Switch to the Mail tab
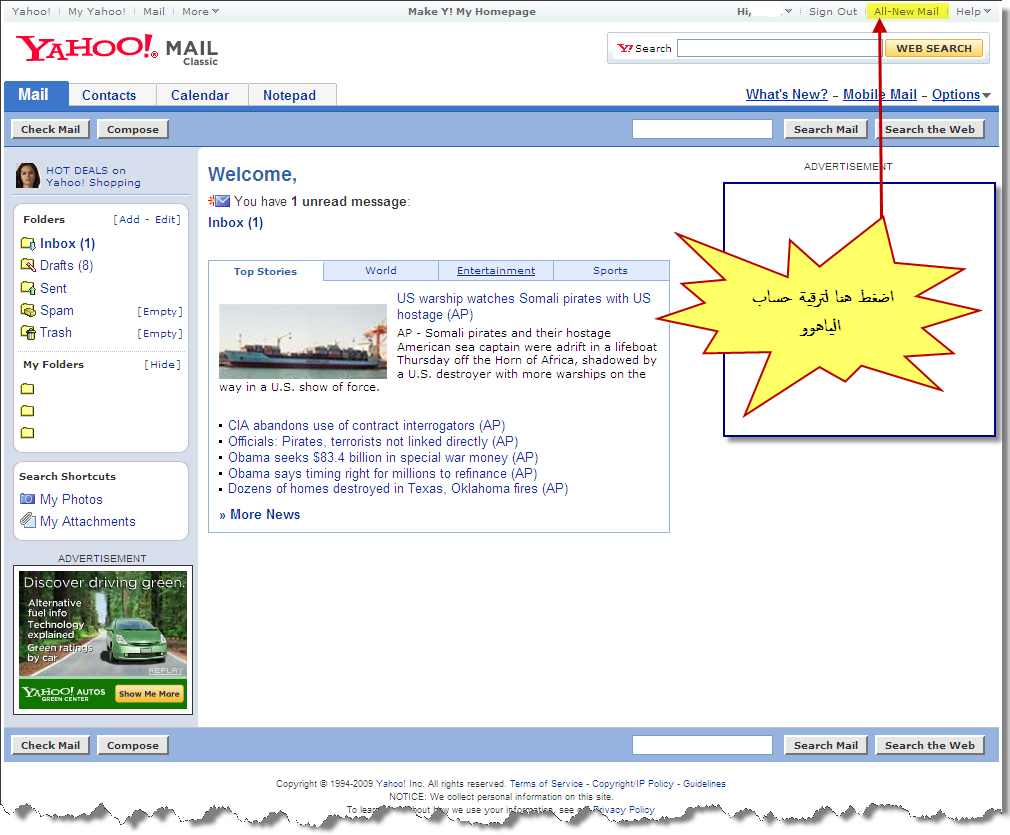The image size is (1010, 835). click(35, 95)
